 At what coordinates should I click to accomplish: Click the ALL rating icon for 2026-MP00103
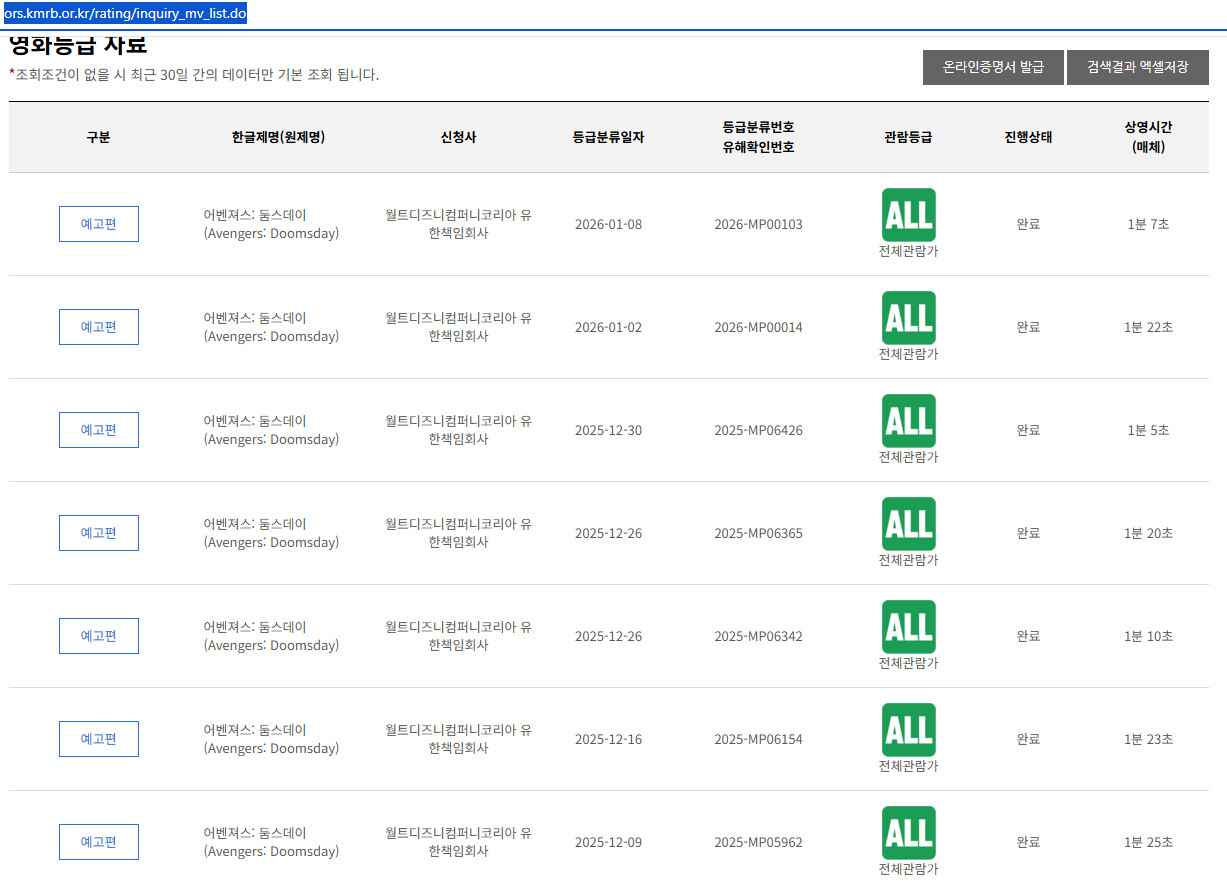coord(908,214)
